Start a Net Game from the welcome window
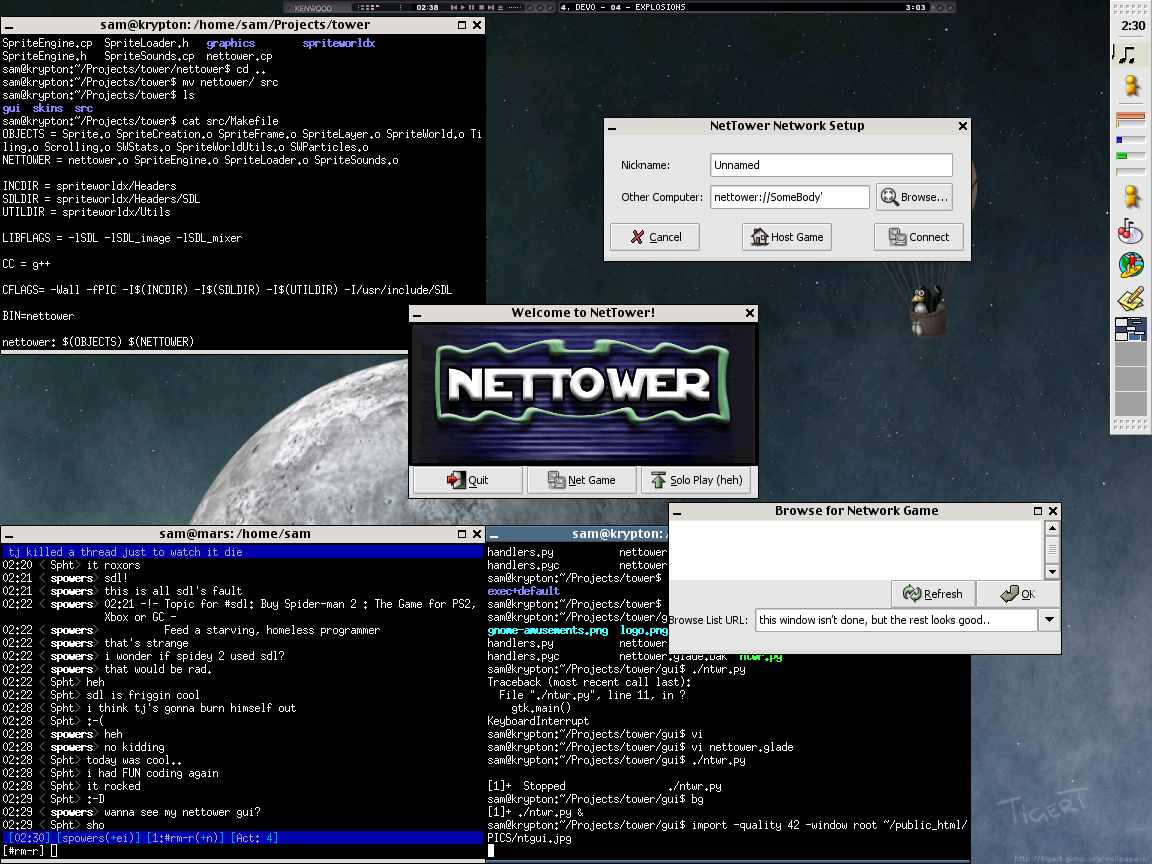Screen dimensions: 1152x864 pos(581,480)
